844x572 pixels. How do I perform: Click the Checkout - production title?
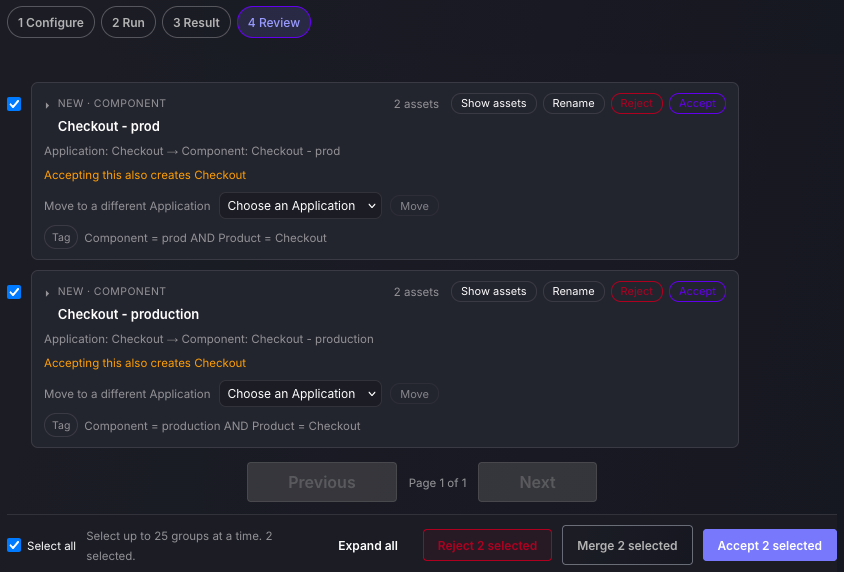(128, 314)
